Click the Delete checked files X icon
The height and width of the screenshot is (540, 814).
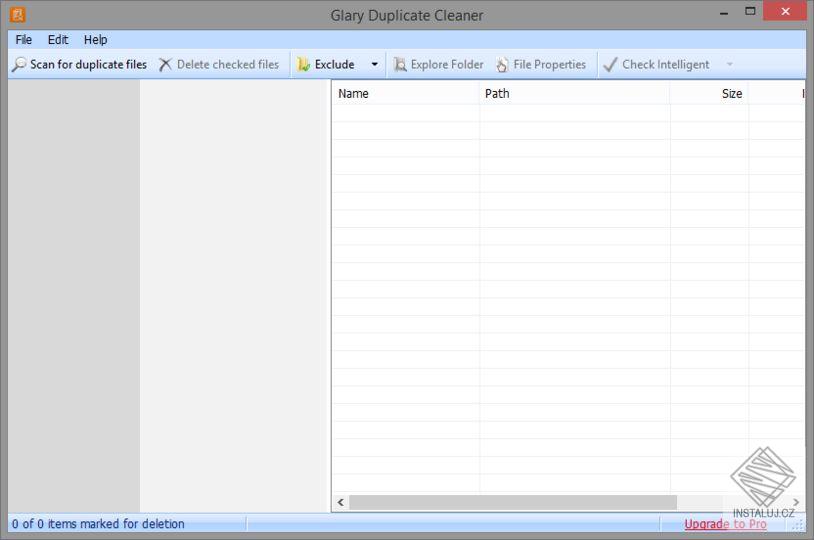(x=165, y=64)
